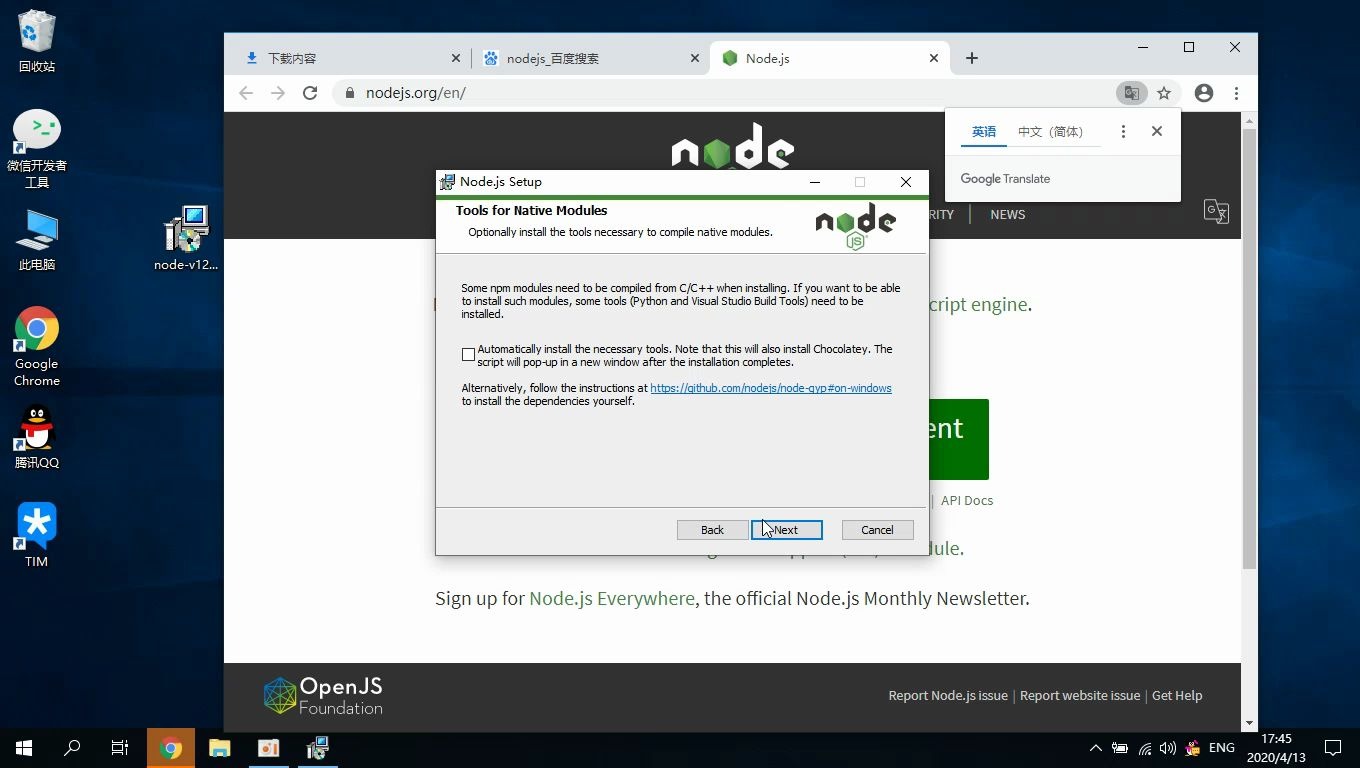Screen dimensions: 1360x768
Task: Click the translate icon in address bar
Action: click(1131, 93)
